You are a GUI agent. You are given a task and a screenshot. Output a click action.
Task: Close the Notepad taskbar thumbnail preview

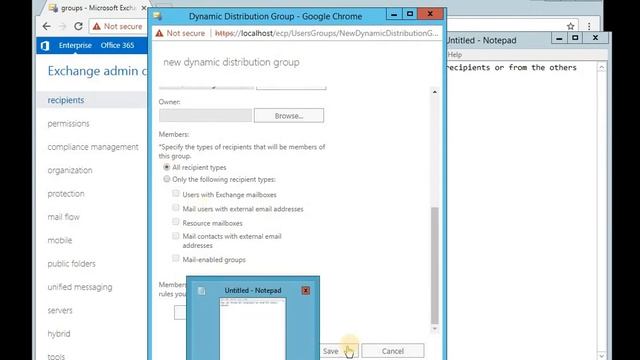click(x=306, y=291)
